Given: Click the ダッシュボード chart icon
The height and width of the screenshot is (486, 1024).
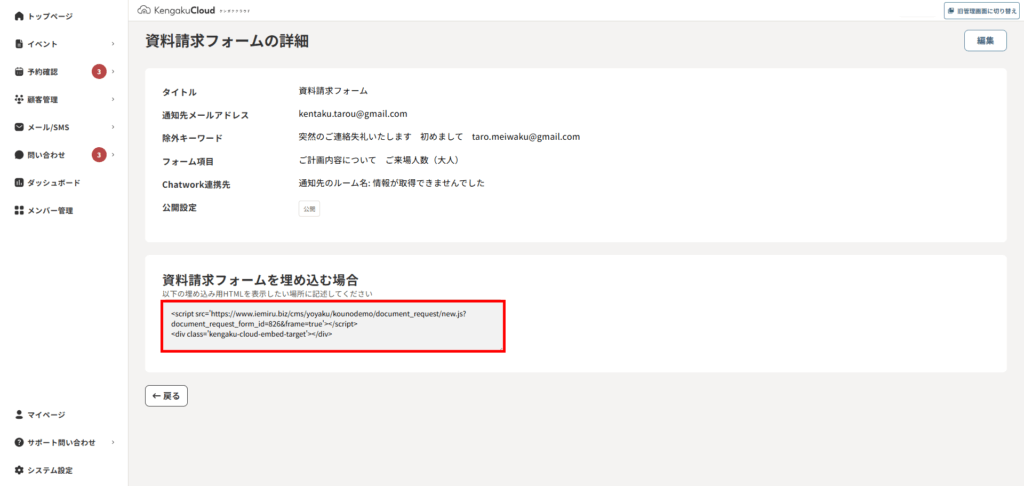Looking at the screenshot, I should tap(19, 182).
